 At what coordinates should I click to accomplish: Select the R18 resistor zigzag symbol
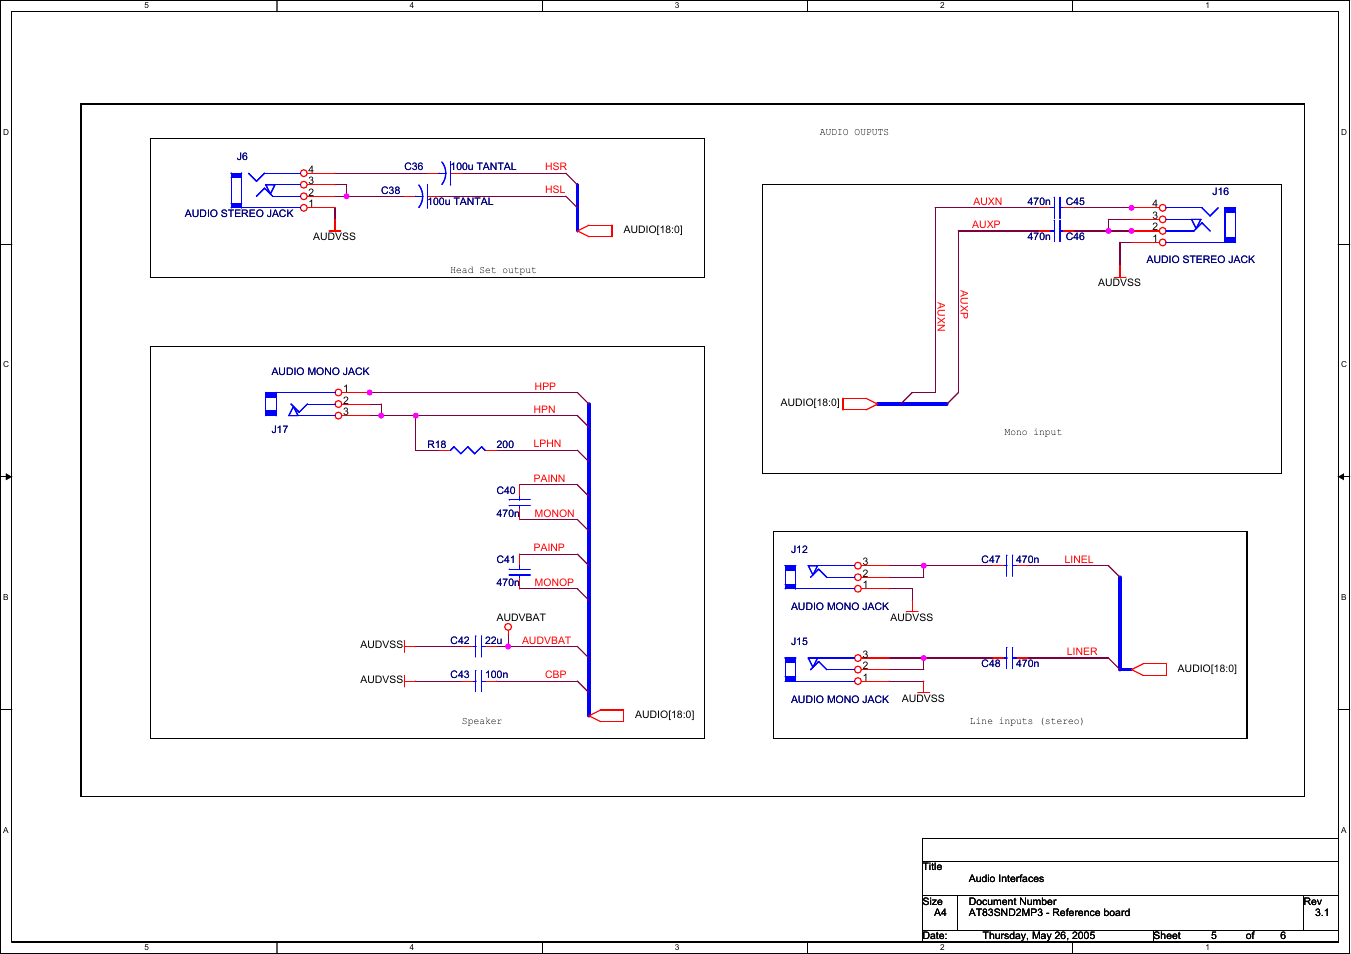pos(468,450)
